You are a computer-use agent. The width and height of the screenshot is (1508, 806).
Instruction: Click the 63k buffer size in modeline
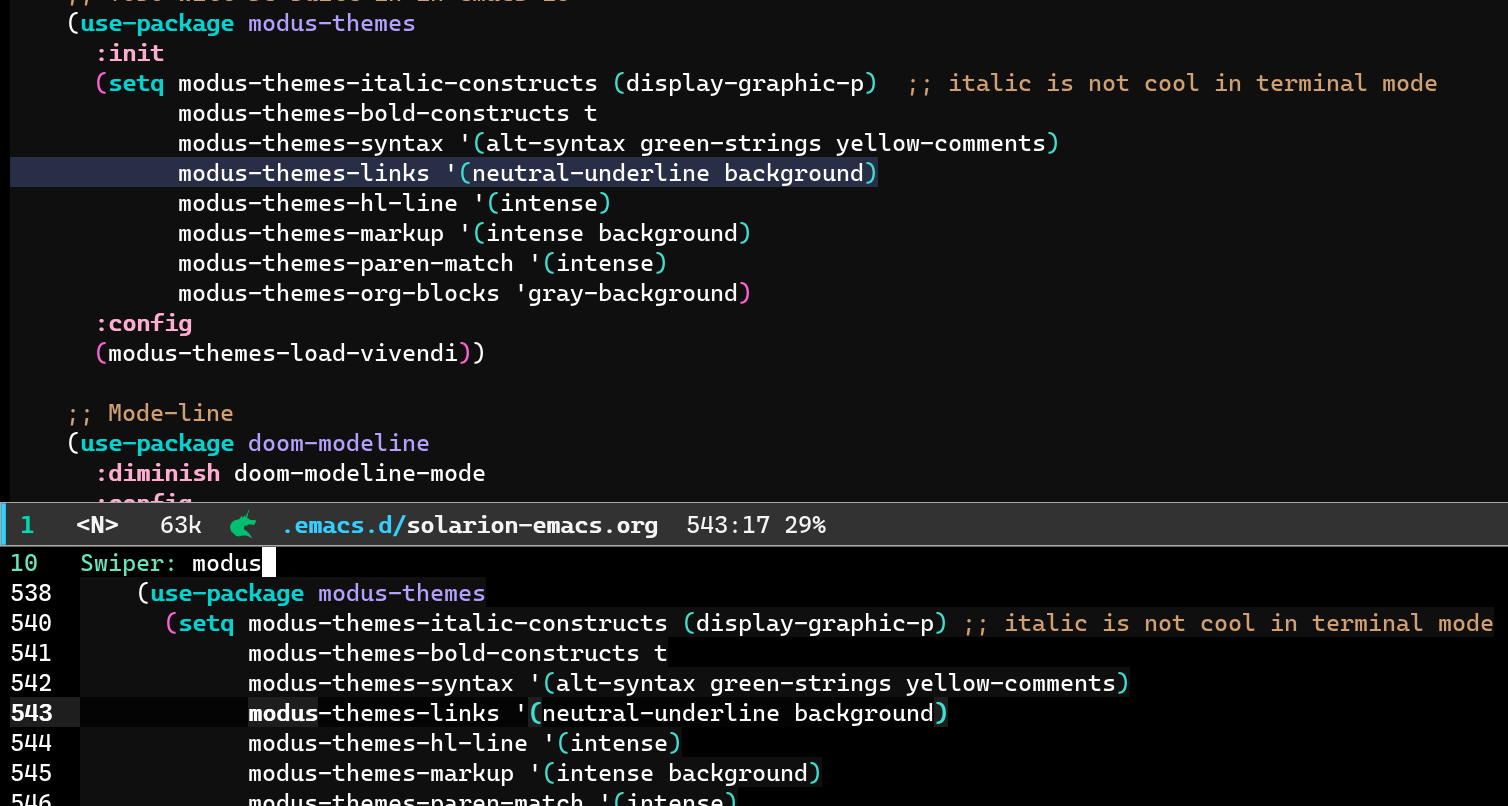(x=181, y=525)
